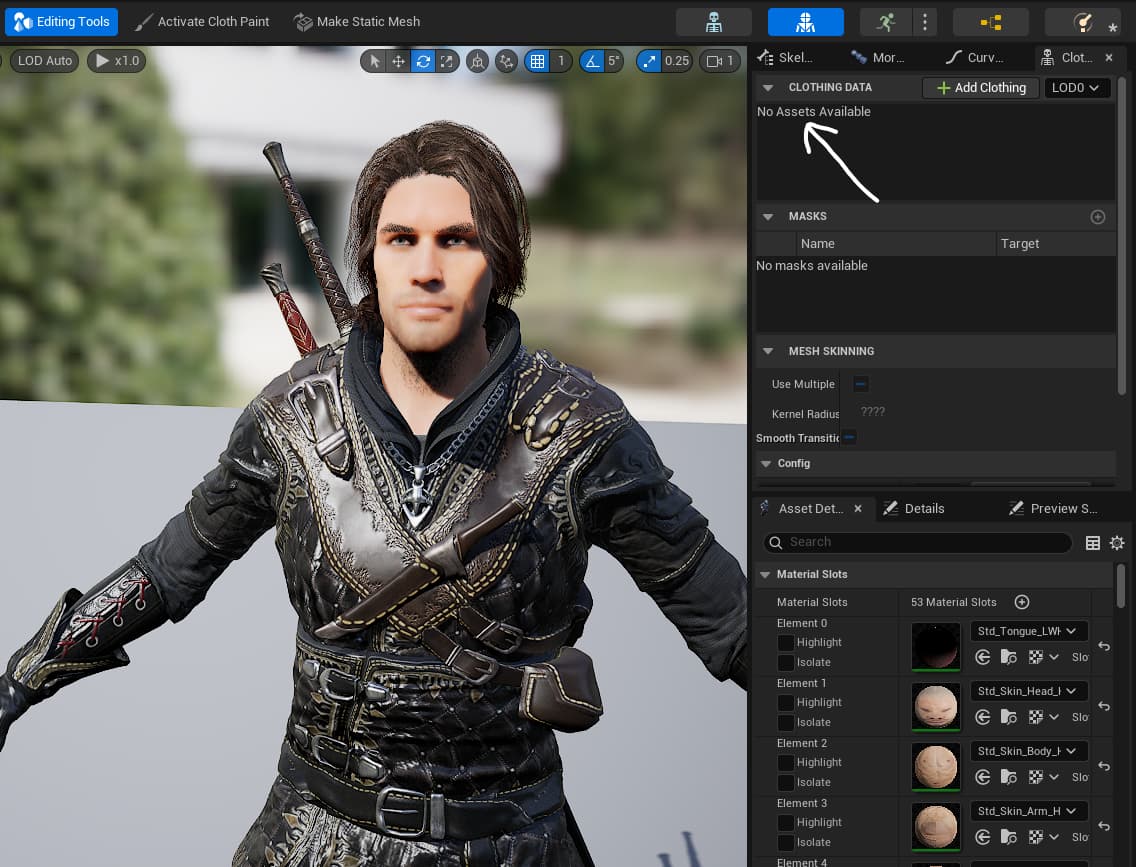Toggle rotation angle snapping

[x=592, y=61]
